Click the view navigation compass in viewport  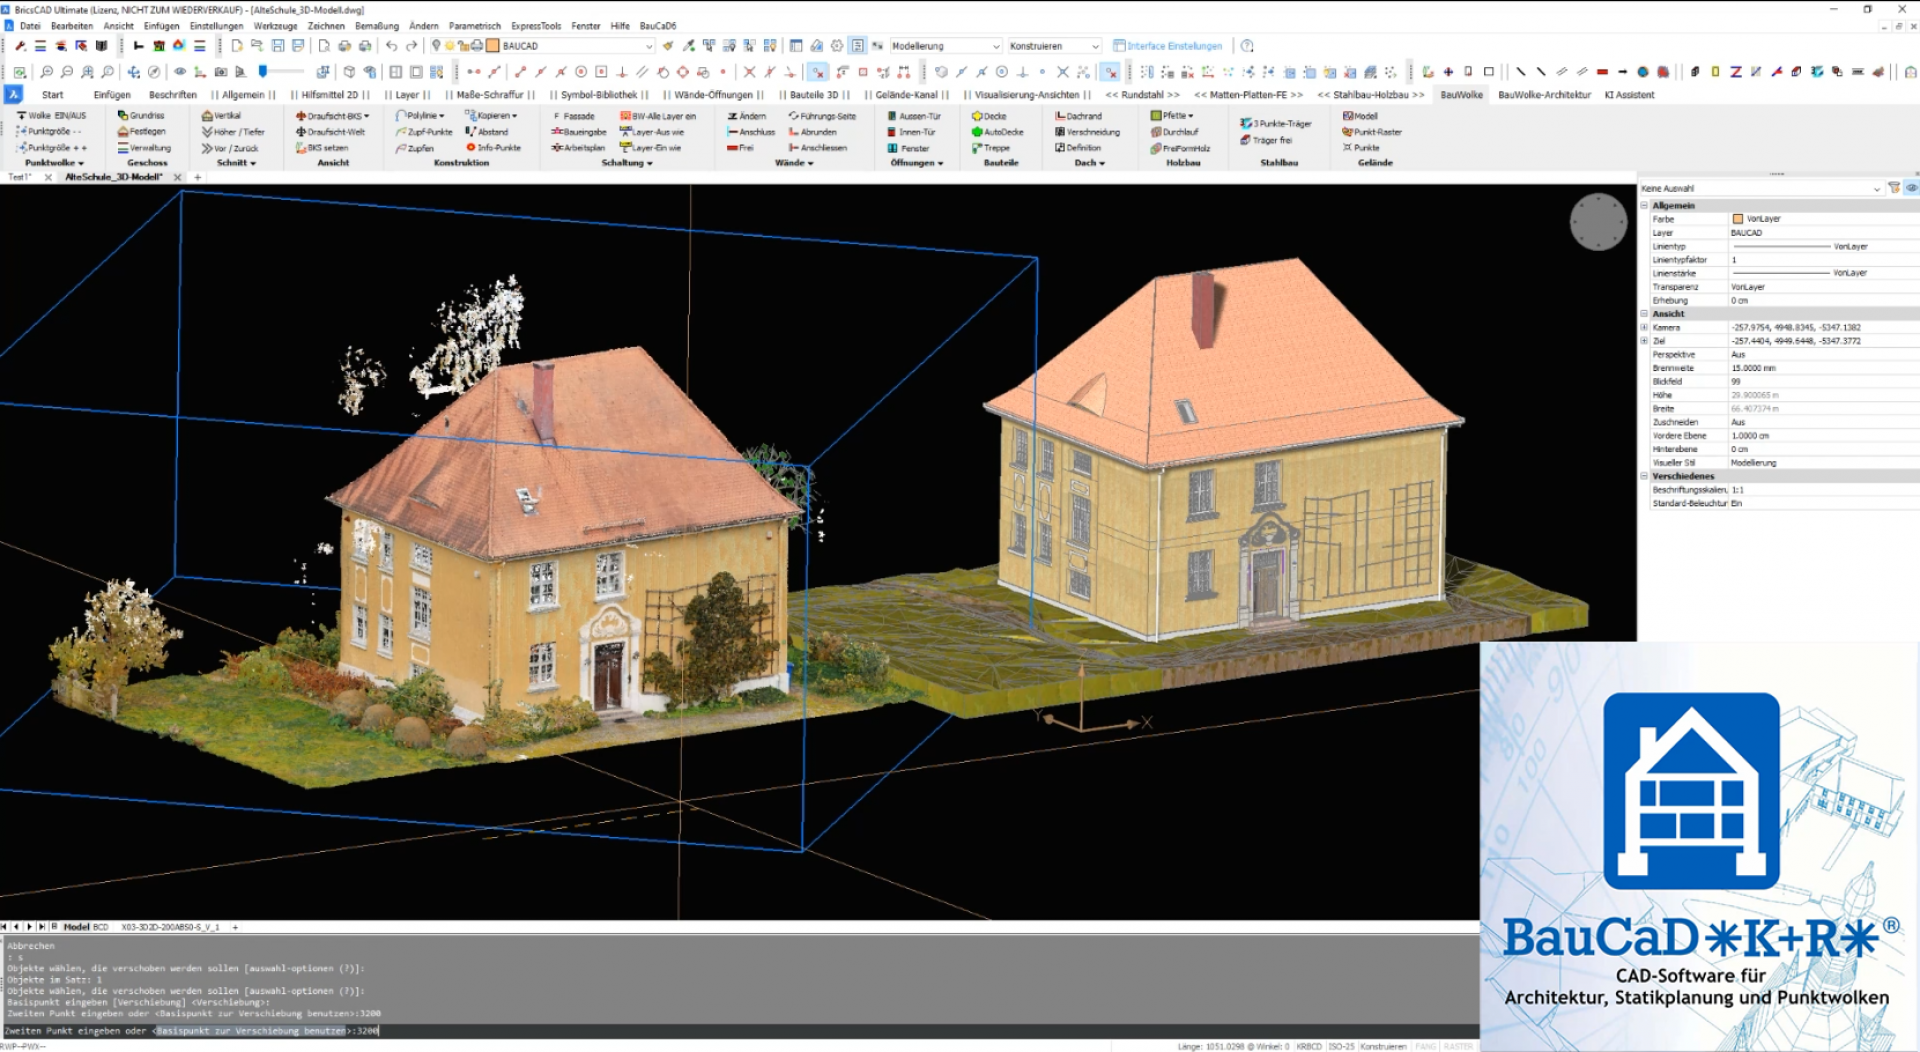[x=1598, y=222]
